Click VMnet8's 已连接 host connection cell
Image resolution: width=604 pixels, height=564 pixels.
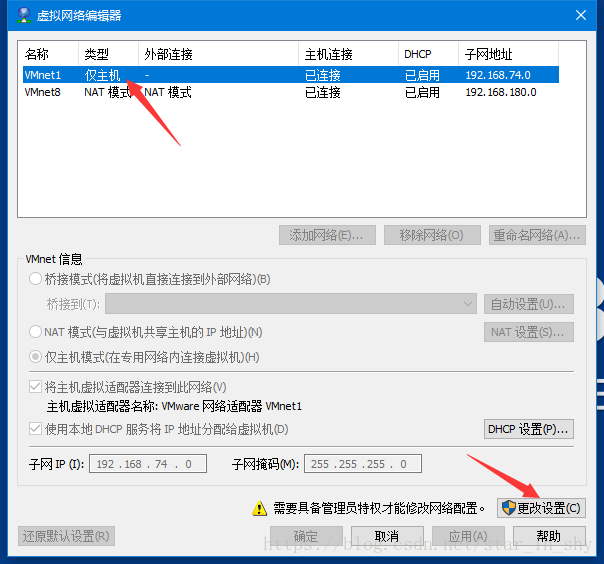click(x=323, y=92)
